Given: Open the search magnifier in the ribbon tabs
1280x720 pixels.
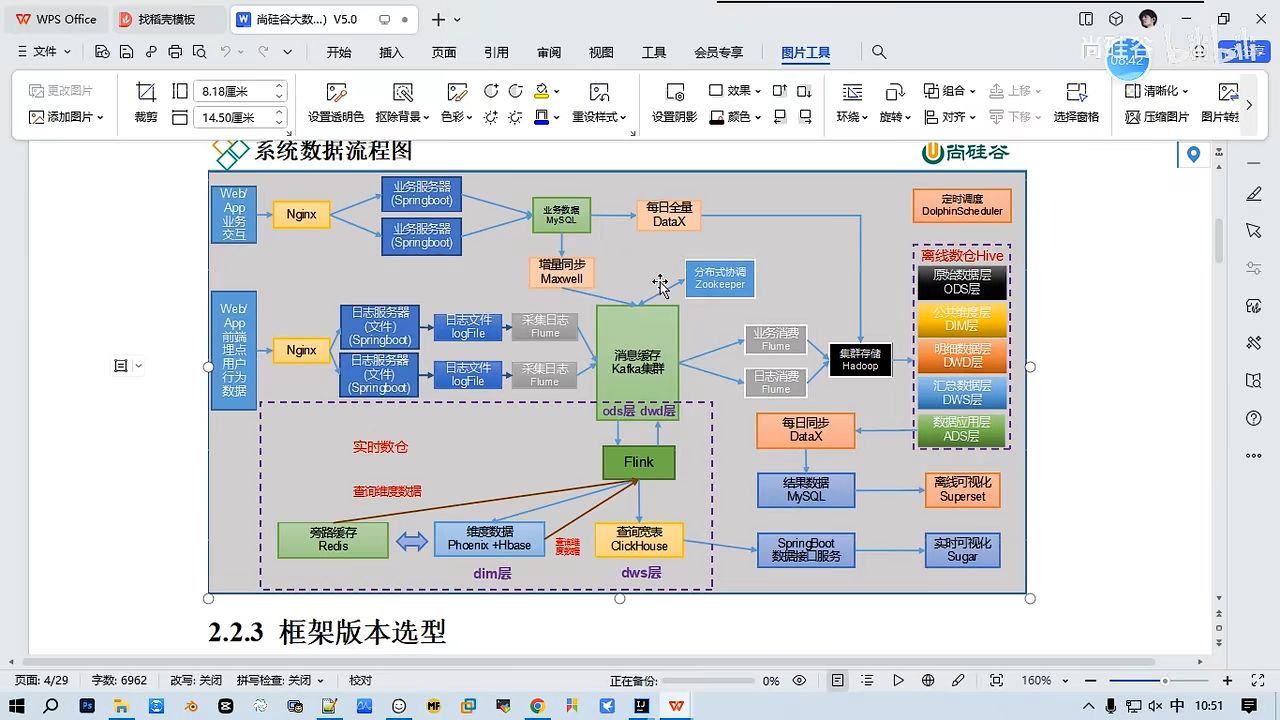Looking at the screenshot, I should tap(879, 52).
